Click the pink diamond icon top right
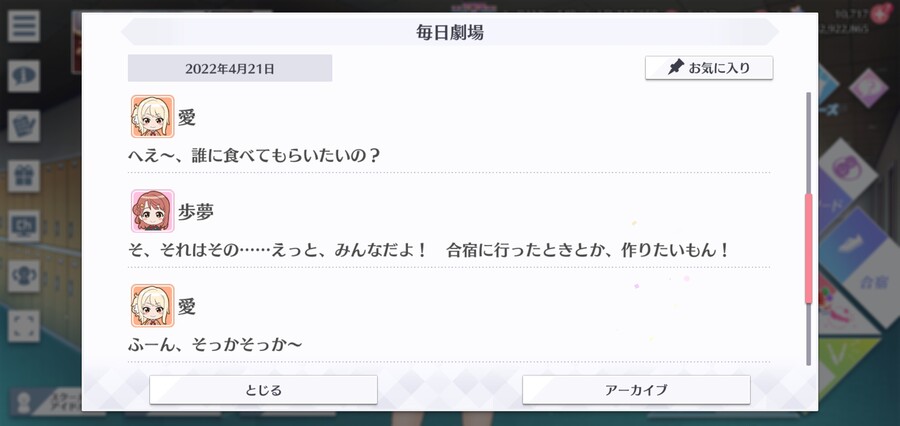The width and height of the screenshot is (900, 426). click(868, 88)
